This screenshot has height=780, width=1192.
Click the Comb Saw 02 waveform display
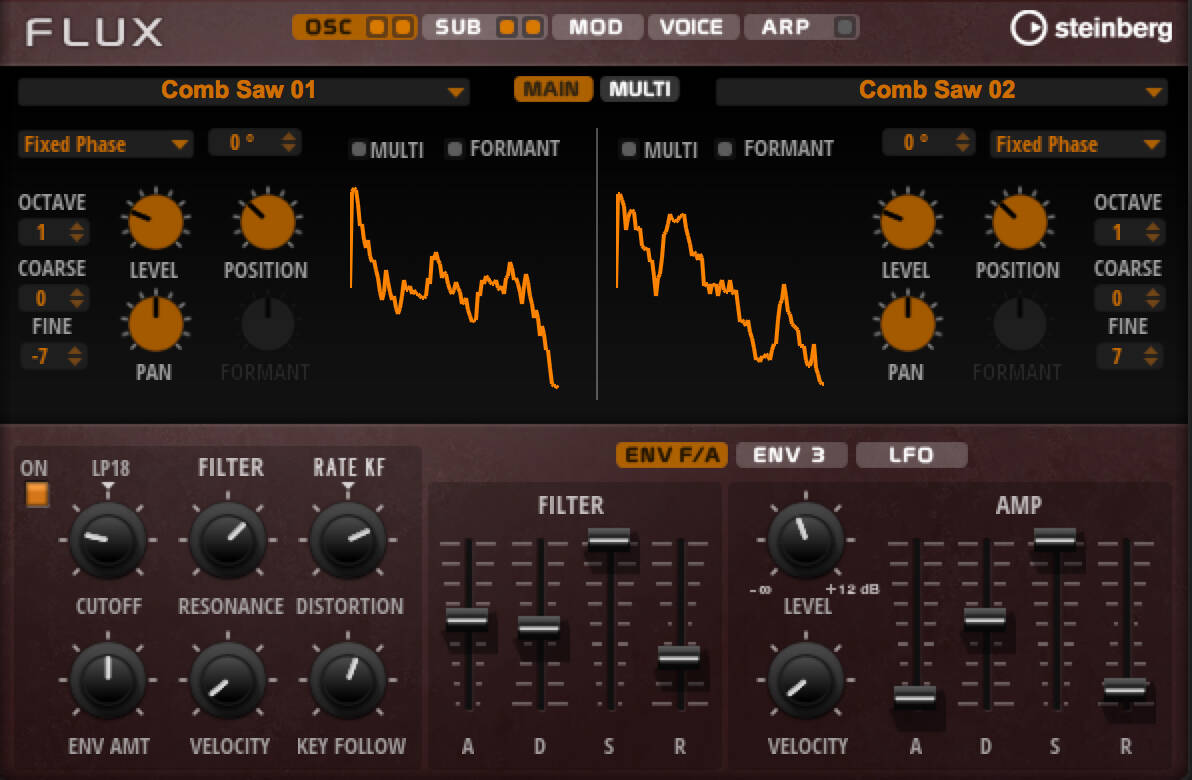pos(720,289)
